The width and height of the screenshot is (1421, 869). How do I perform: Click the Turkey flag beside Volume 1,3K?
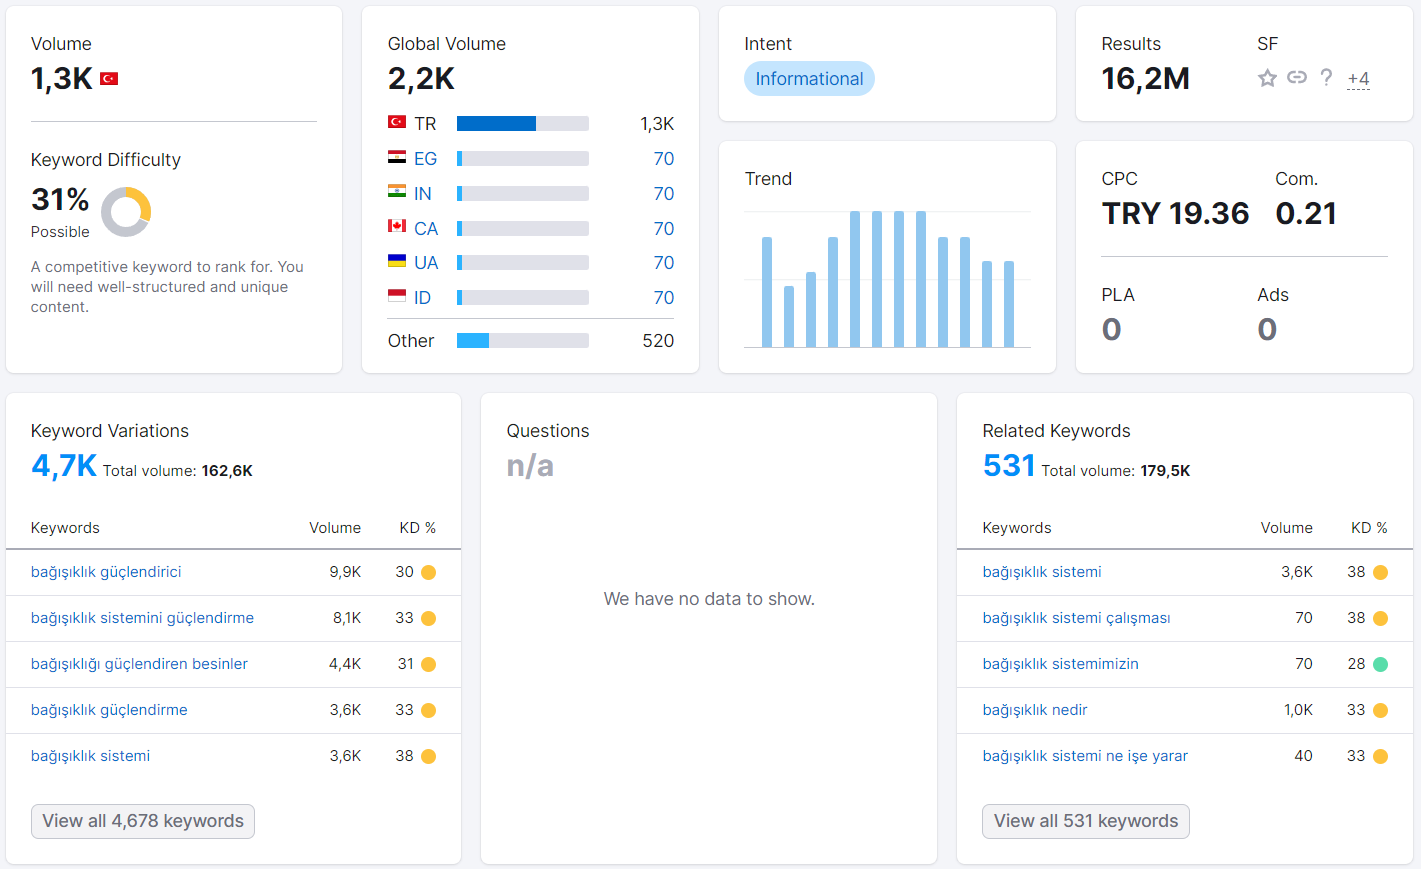click(x=109, y=79)
